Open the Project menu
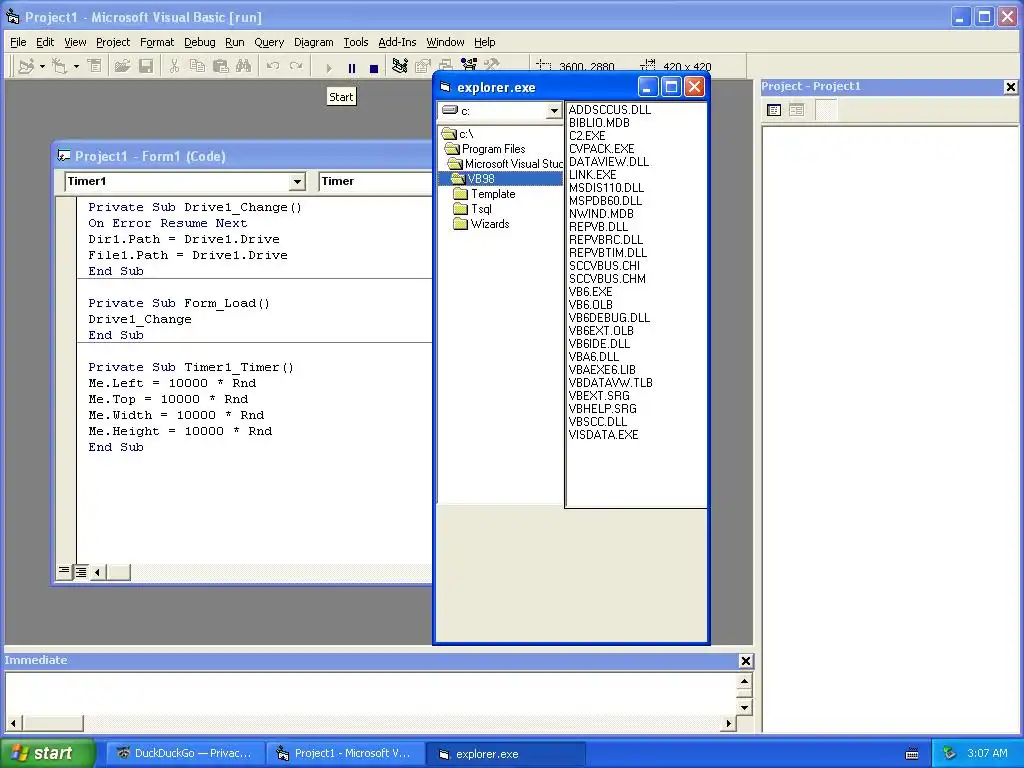 point(113,42)
